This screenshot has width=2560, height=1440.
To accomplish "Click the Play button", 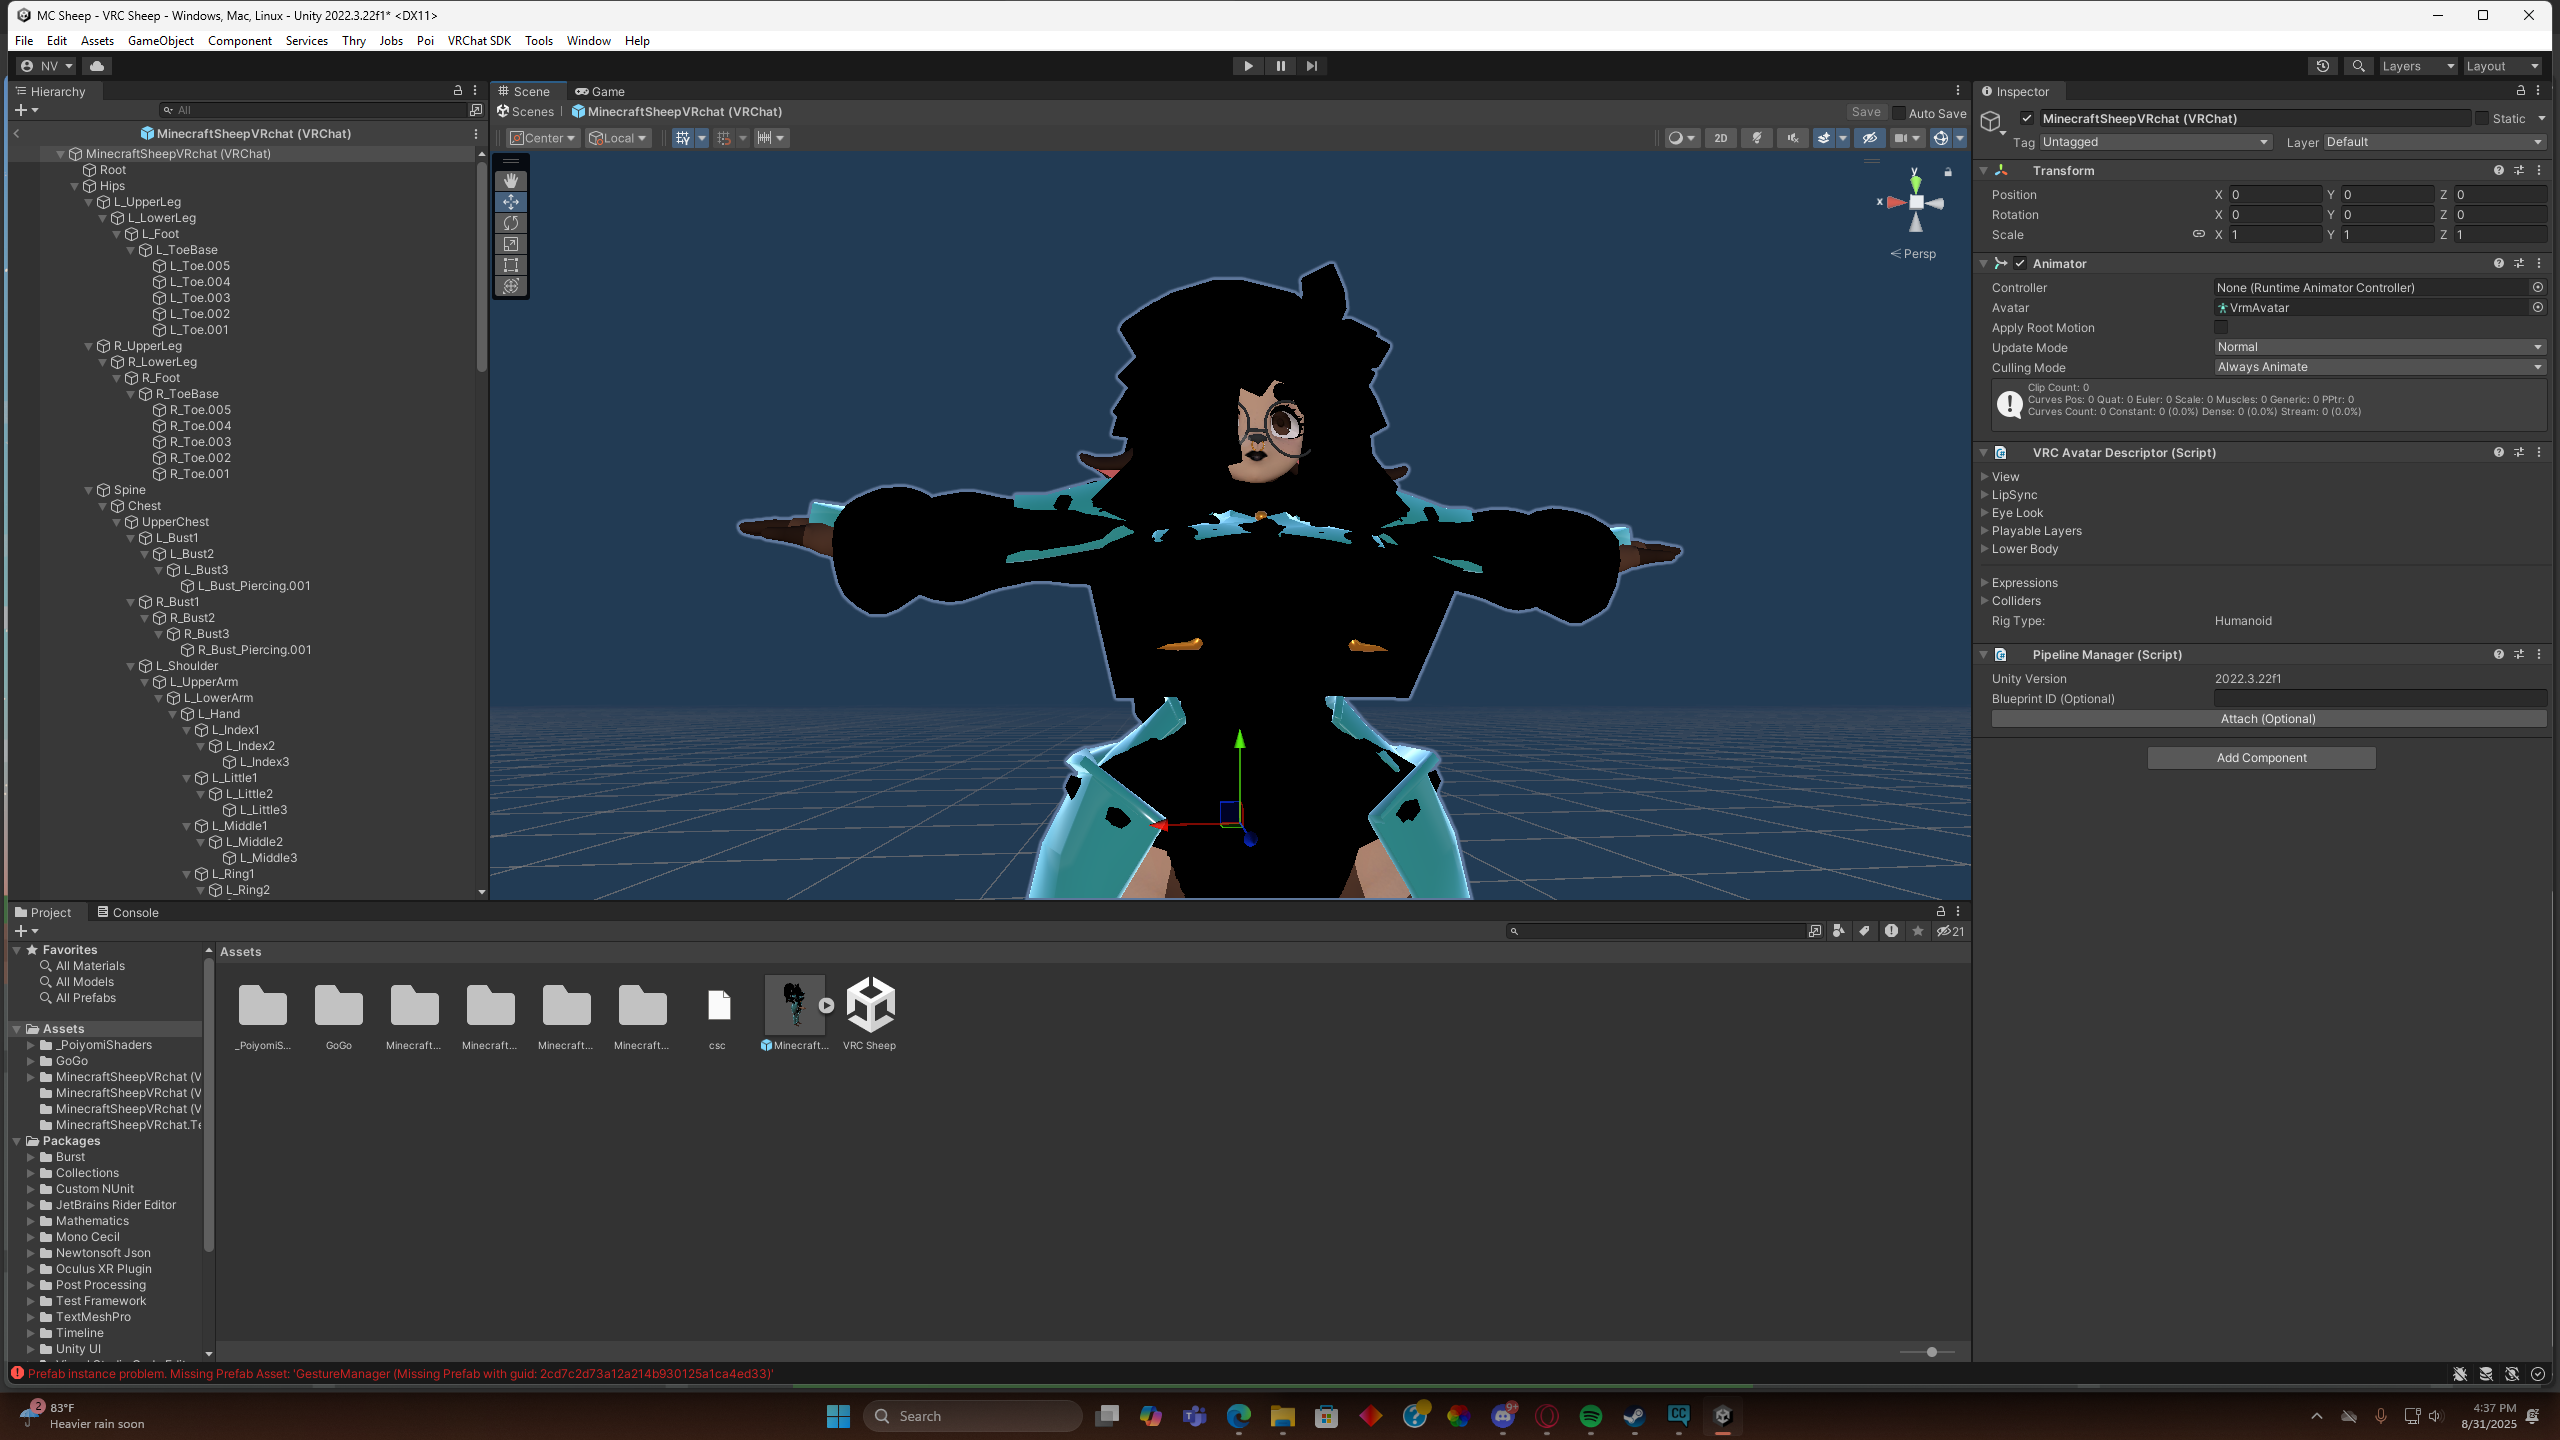I will tap(1248, 66).
